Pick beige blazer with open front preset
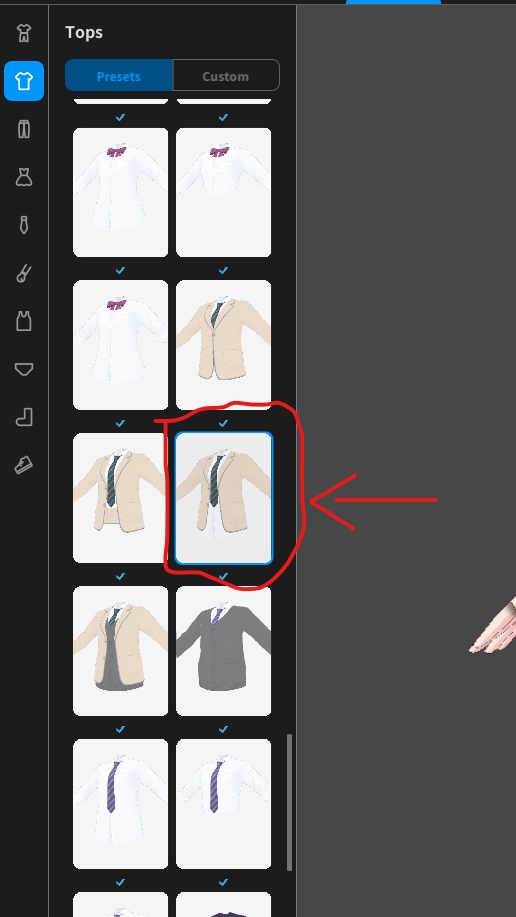The width and height of the screenshot is (516, 917). tap(121, 498)
